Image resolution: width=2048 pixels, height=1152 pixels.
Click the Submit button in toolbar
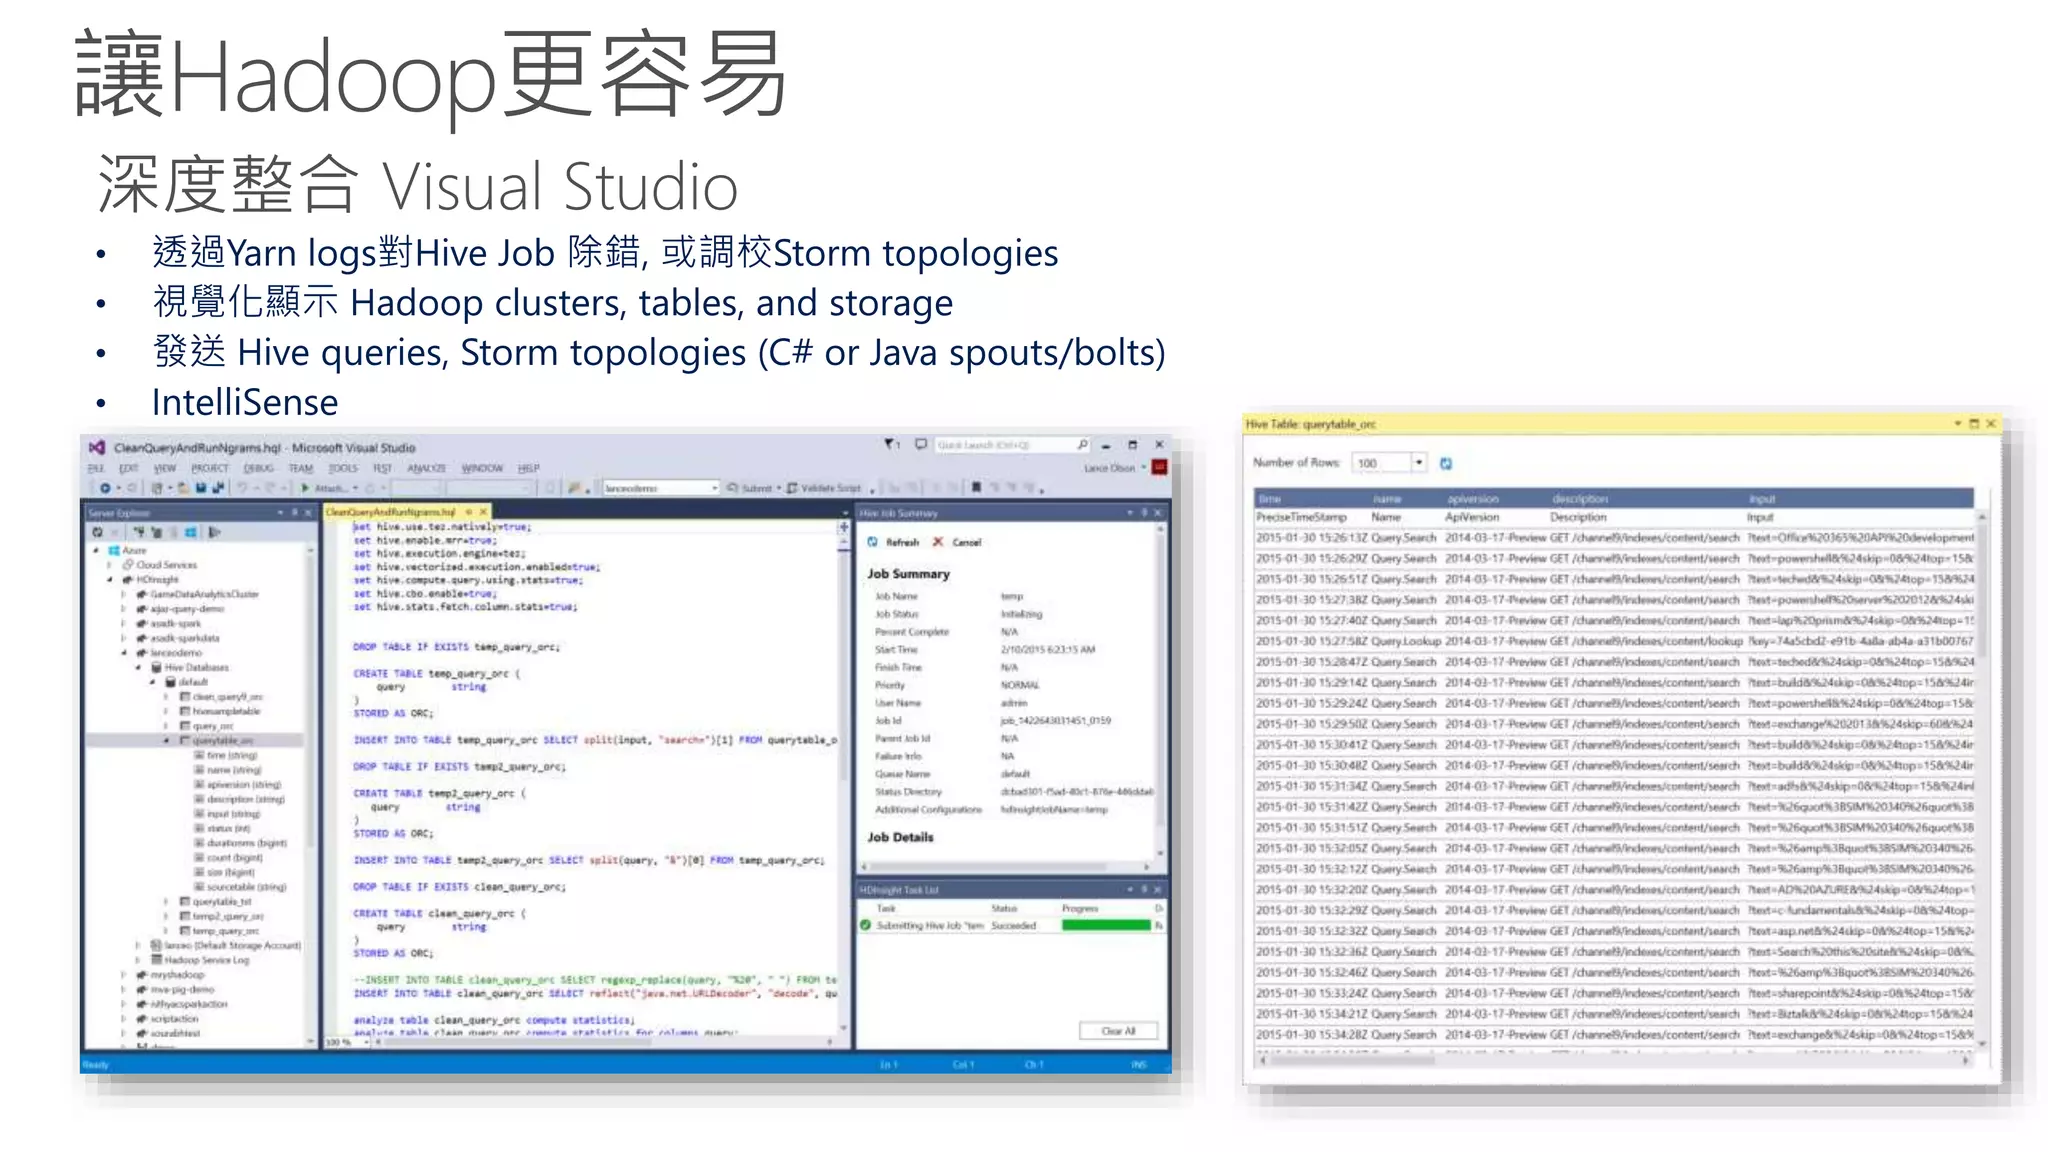coord(749,488)
